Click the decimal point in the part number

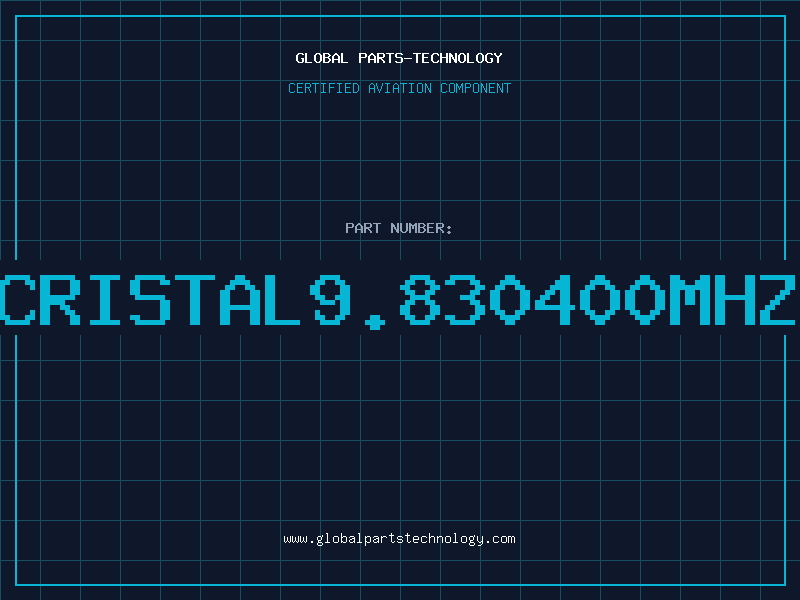(376, 321)
